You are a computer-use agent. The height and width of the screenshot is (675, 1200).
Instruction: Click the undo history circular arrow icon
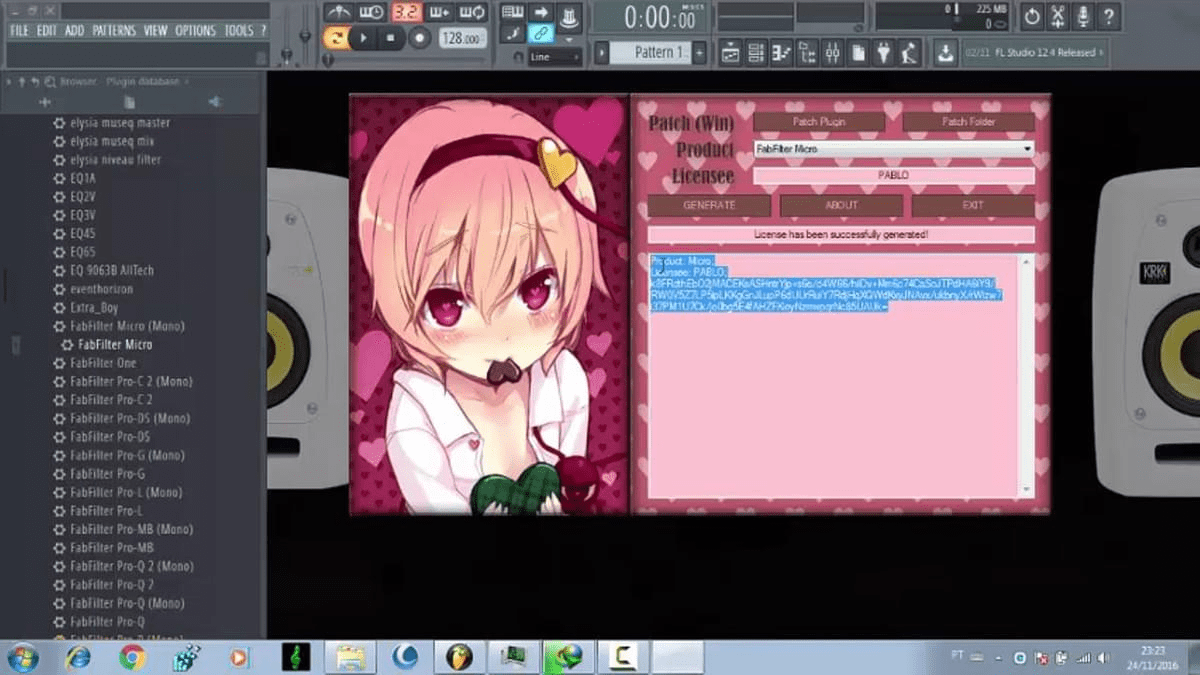pos(1032,17)
